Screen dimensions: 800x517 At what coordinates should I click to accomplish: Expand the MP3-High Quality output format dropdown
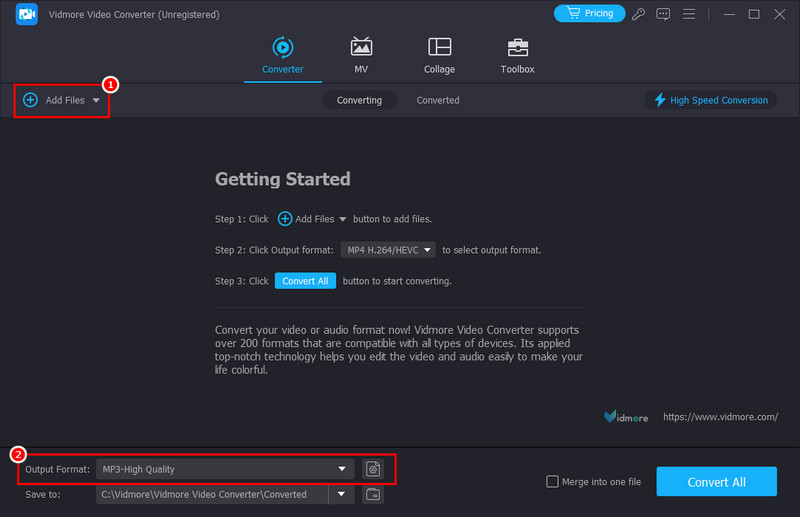coord(343,468)
